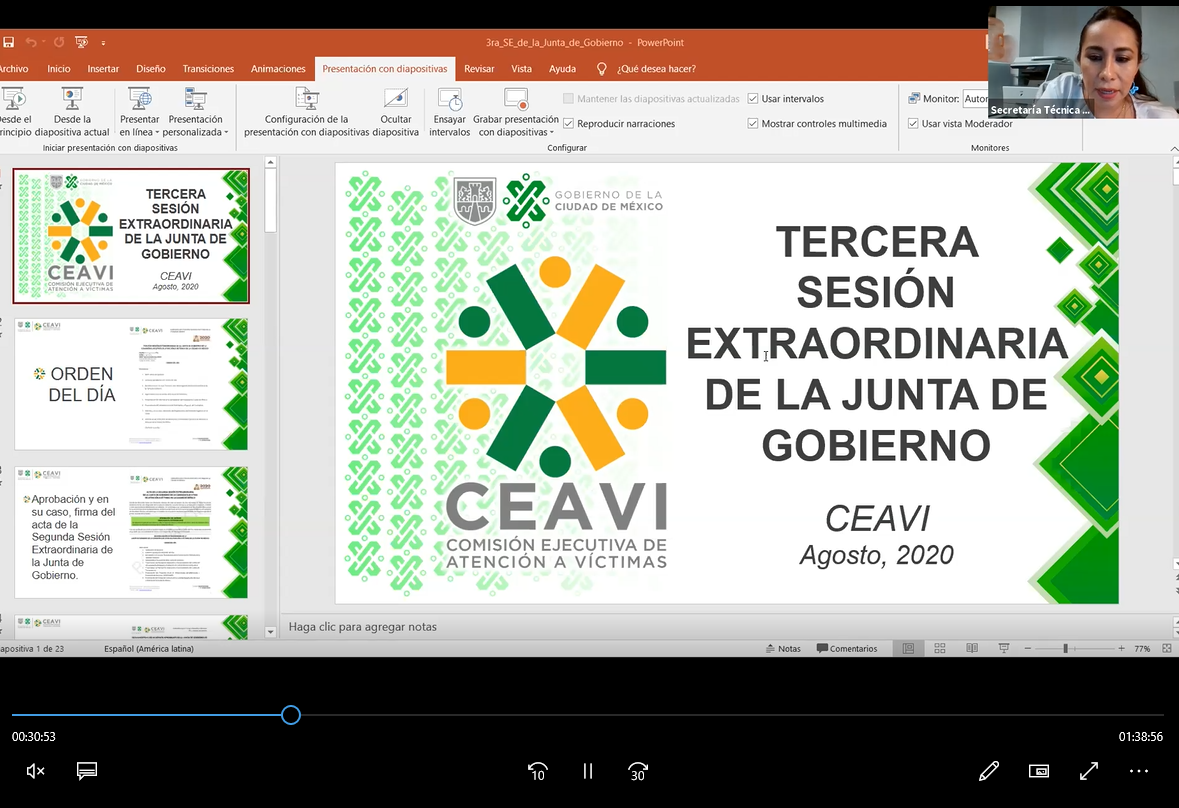Switch to Diseño tab

click(x=150, y=68)
